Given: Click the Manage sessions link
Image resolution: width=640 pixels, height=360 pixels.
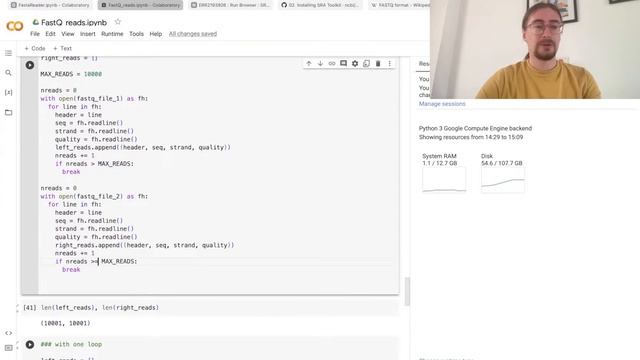Looking at the screenshot, I should [442, 104].
